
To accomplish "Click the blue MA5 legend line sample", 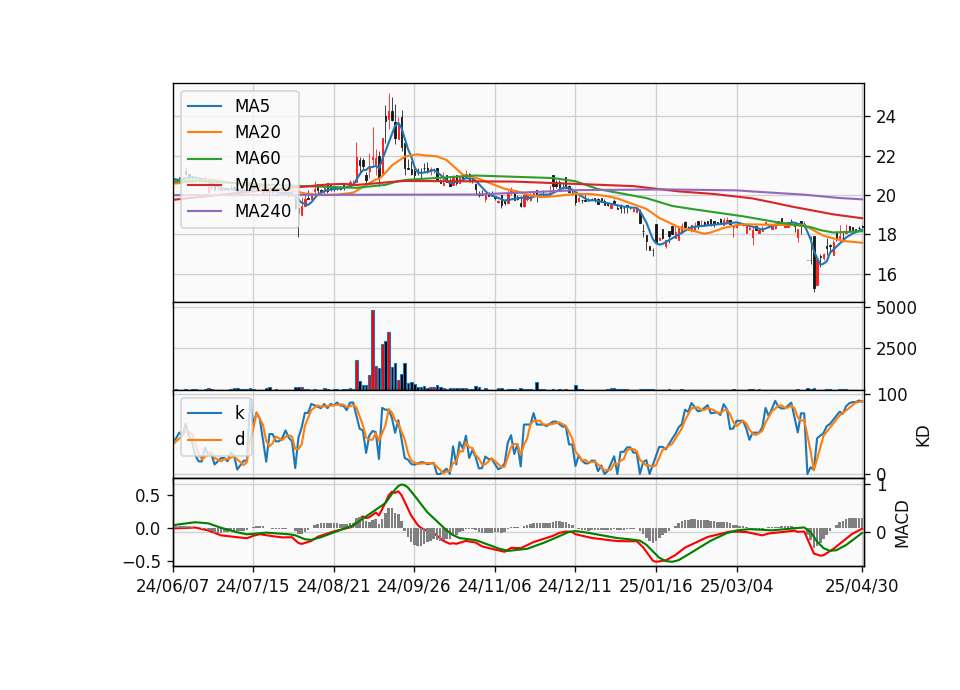I will 204,106.
